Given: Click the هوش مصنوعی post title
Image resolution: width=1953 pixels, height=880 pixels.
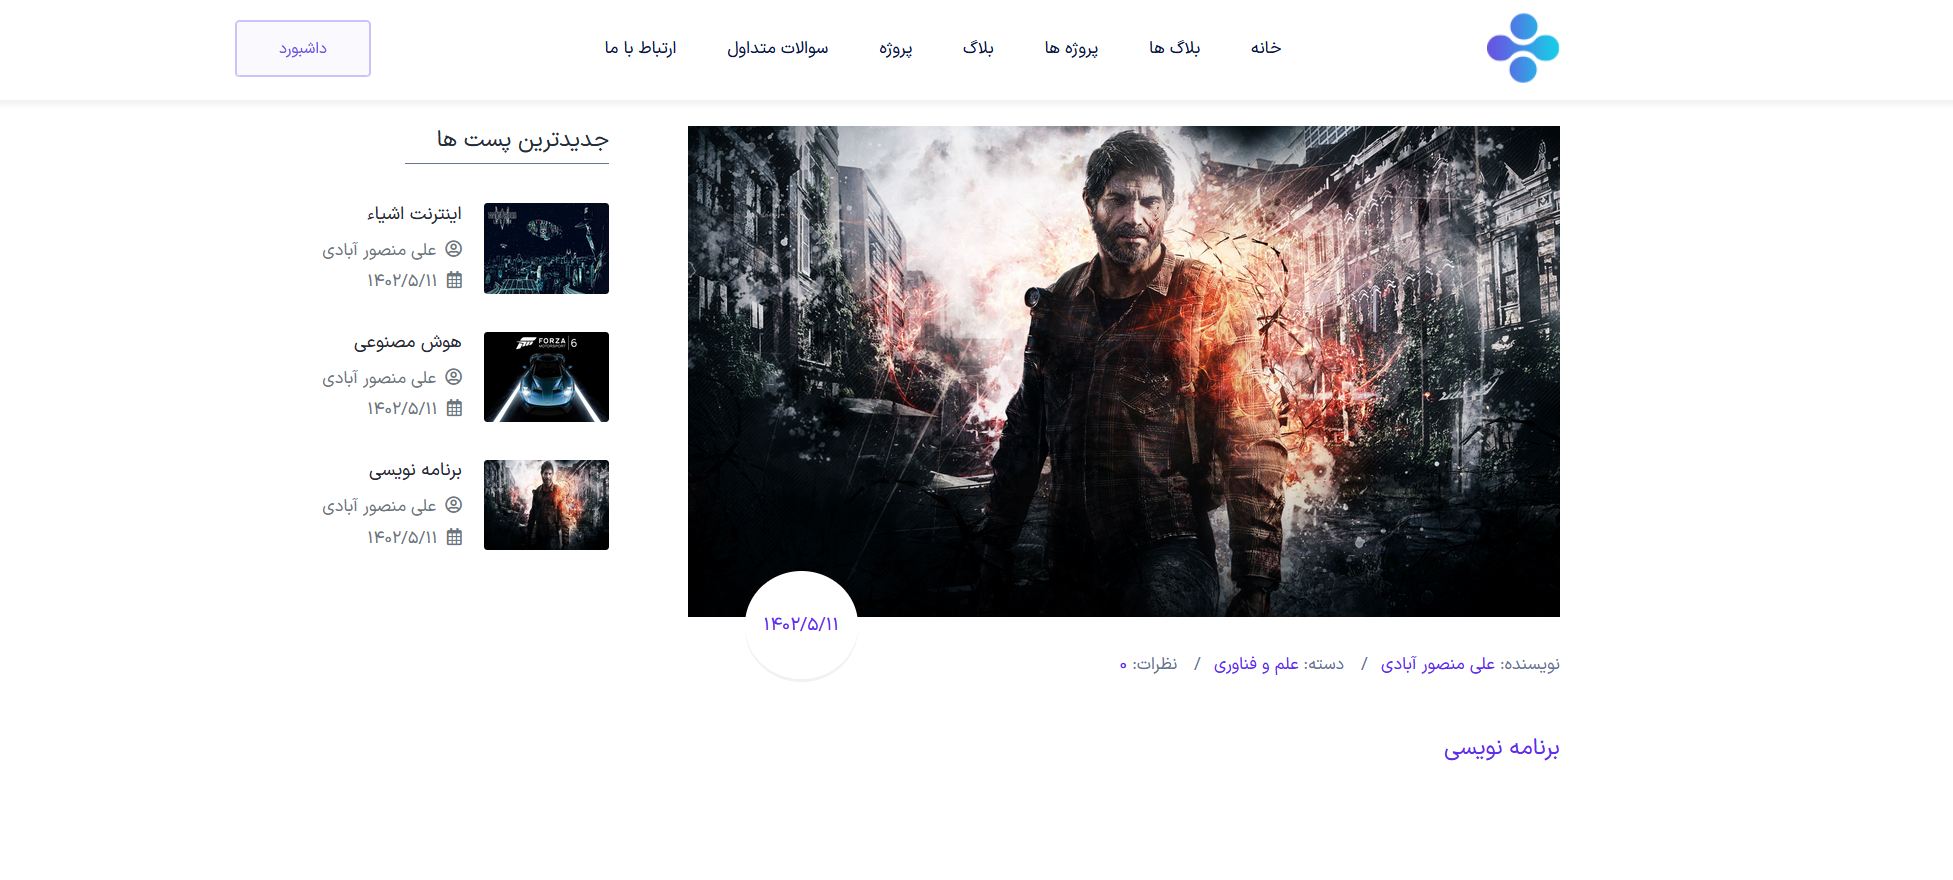Looking at the screenshot, I should pyautogui.click(x=407, y=342).
